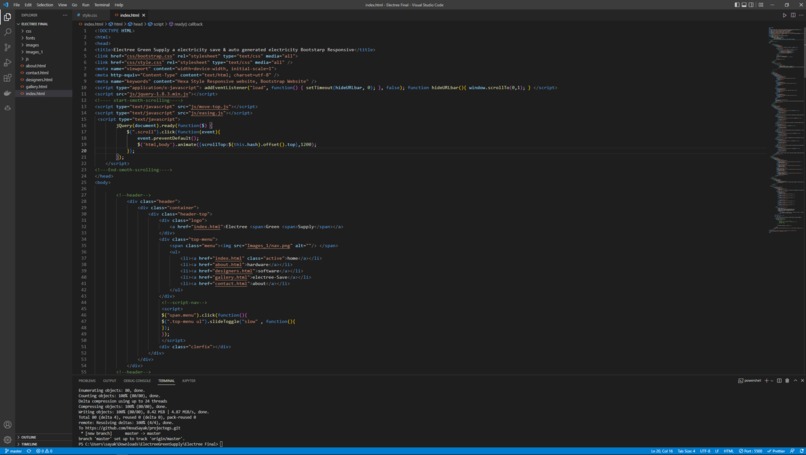The width and height of the screenshot is (806, 455).
Task: Open the Explorer panel ellipsis menu
Action: 65,15
